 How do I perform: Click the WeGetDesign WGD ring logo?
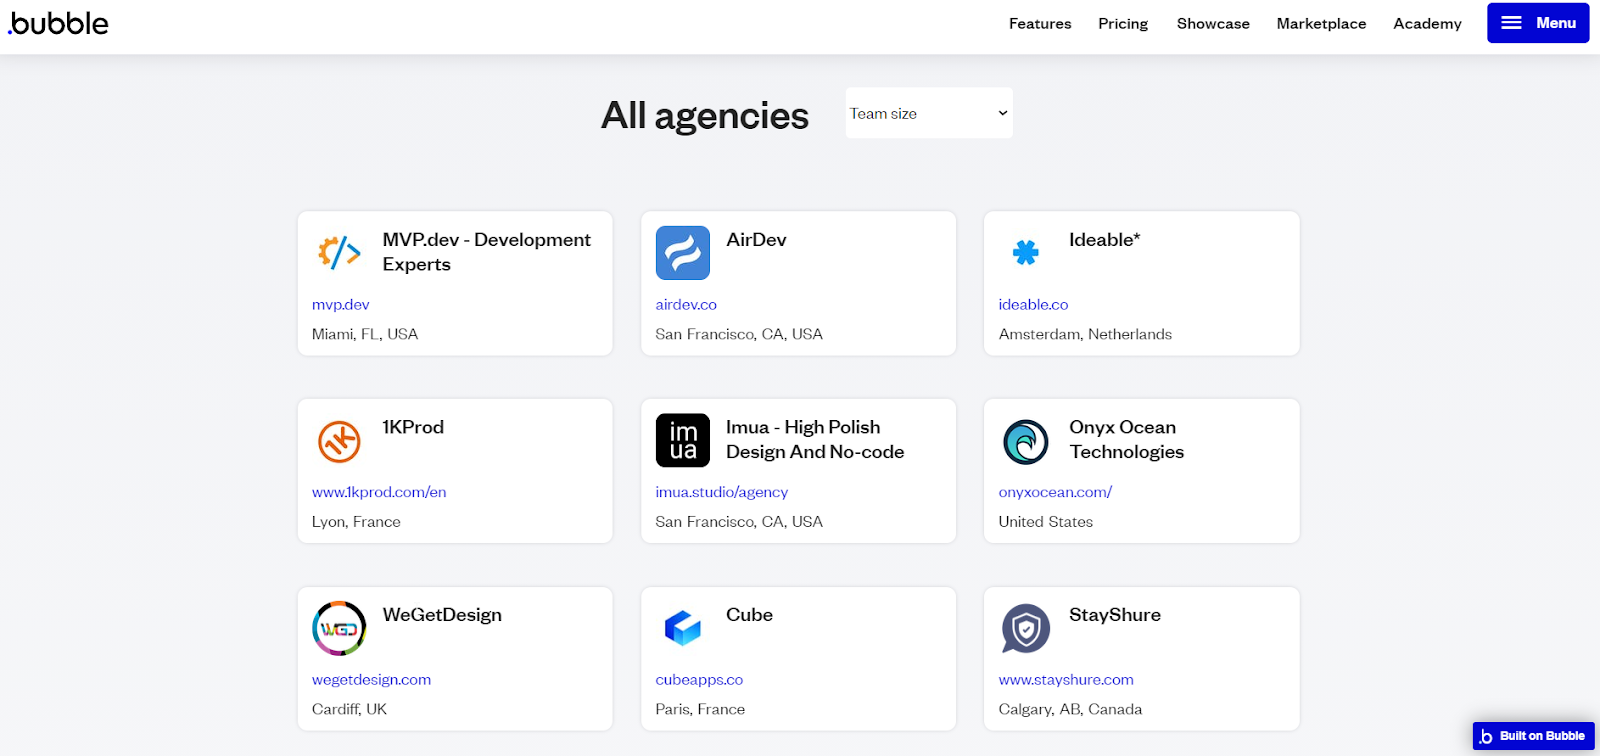339,628
